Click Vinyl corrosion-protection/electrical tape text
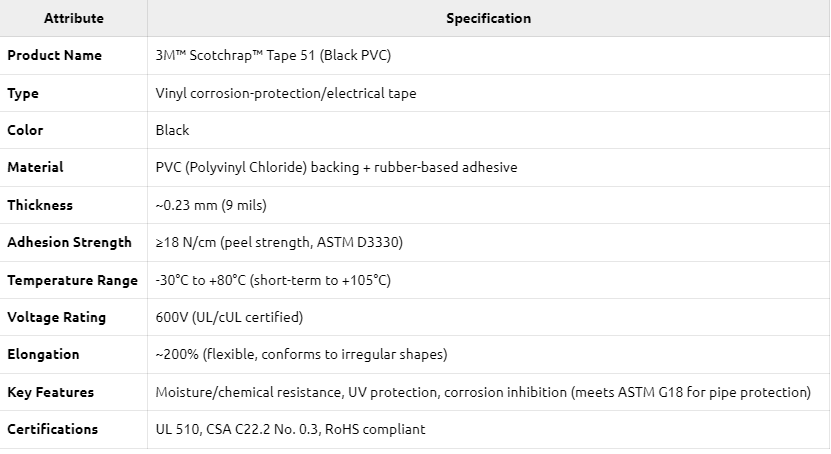 [286, 93]
